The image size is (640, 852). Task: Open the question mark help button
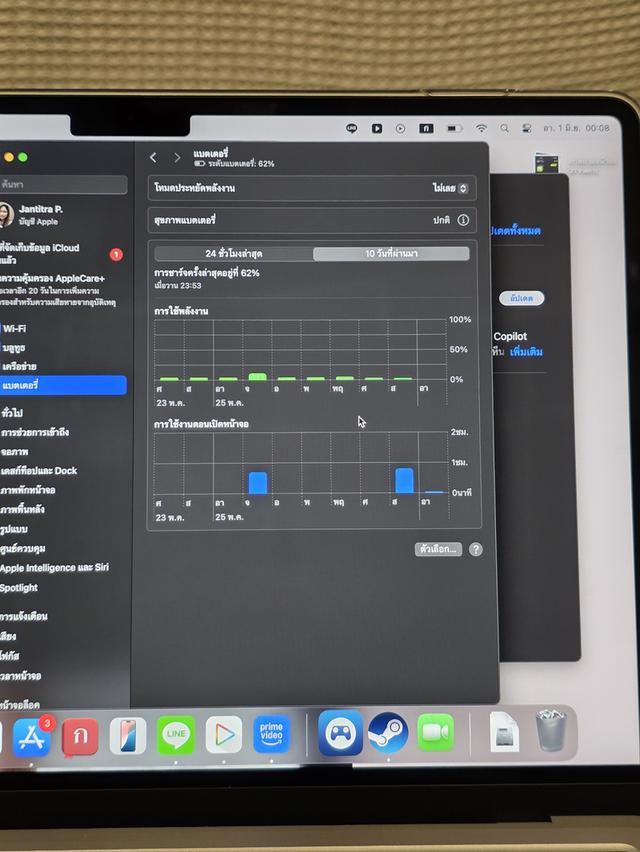[x=475, y=549]
